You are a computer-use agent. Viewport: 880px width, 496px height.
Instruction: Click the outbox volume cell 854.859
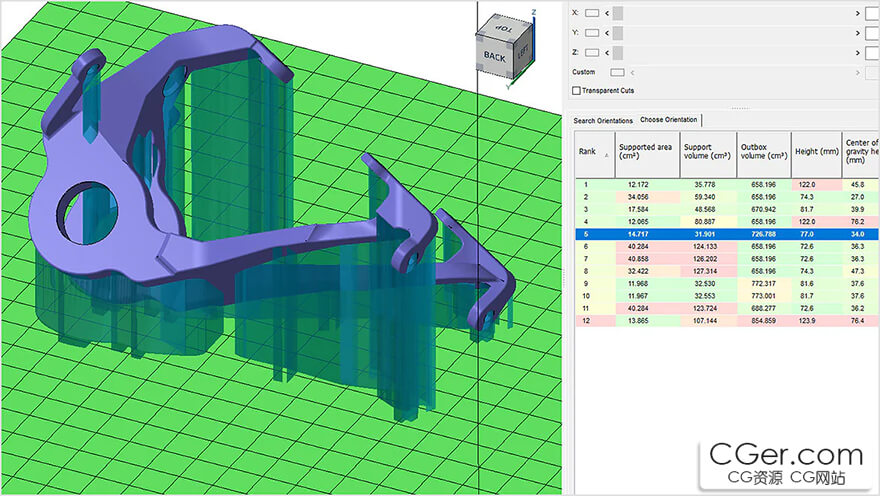coord(763,320)
